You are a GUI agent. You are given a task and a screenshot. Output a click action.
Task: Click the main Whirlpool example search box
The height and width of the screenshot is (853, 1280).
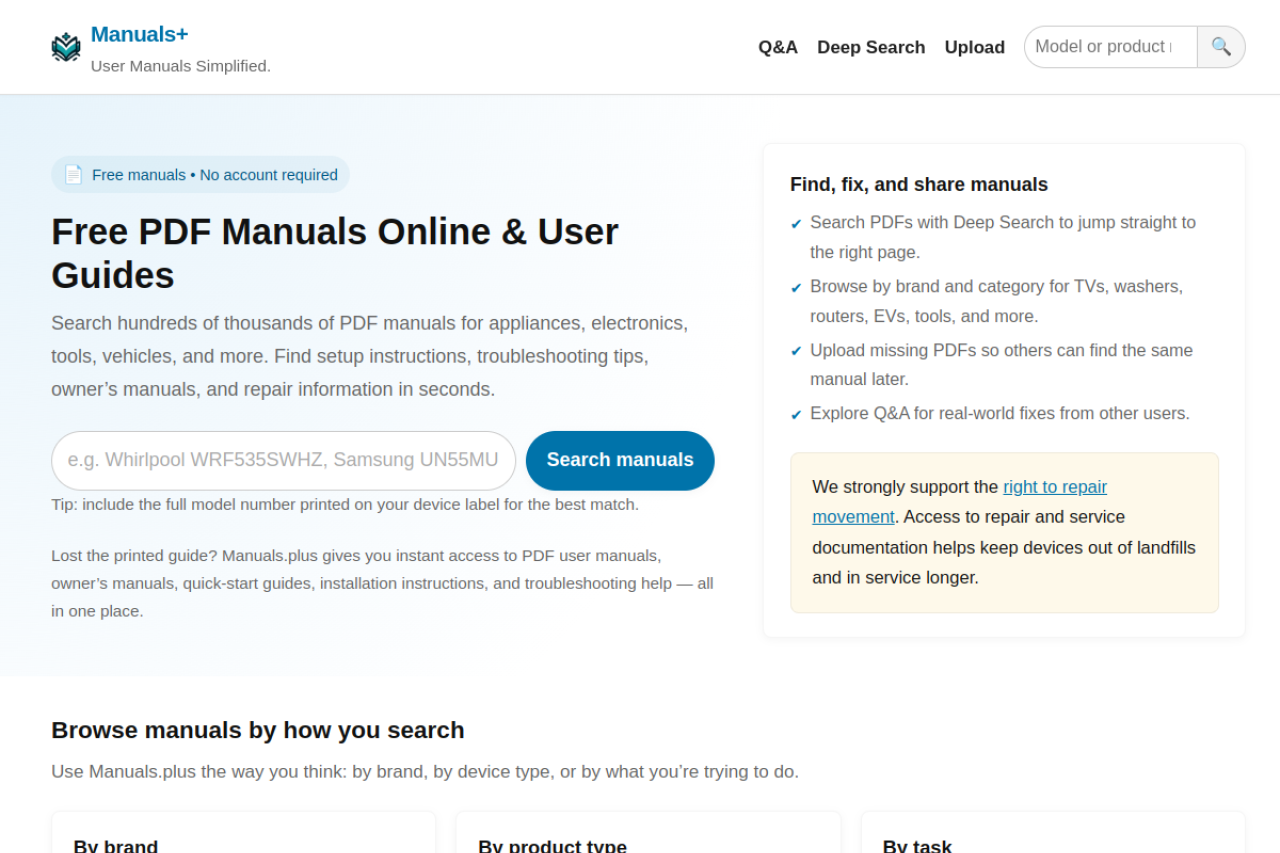pos(283,460)
